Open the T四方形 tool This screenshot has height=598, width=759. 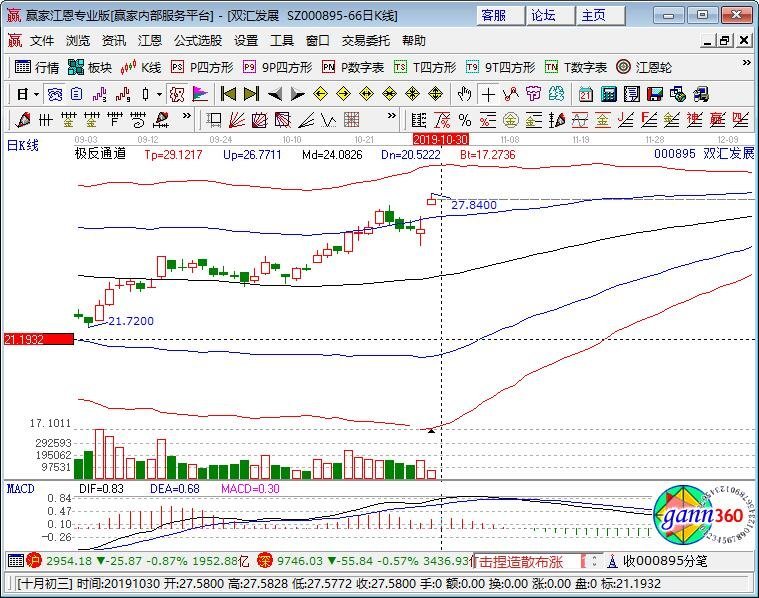point(425,67)
